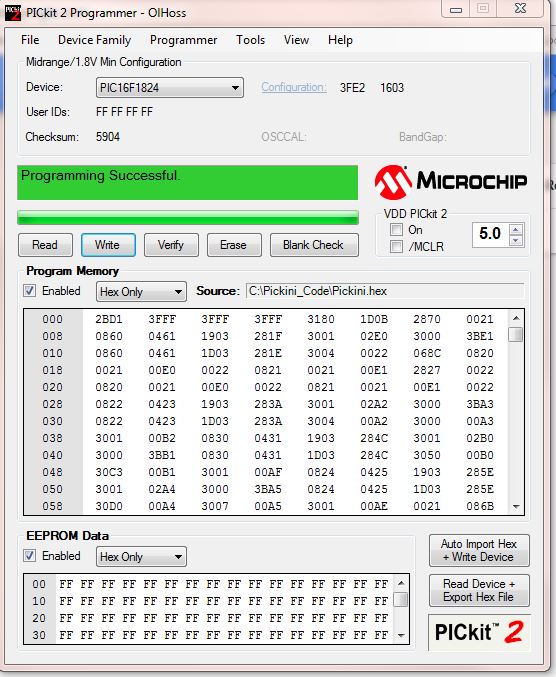Click the Verify button
556x677 pixels.
click(x=171, y=245)
